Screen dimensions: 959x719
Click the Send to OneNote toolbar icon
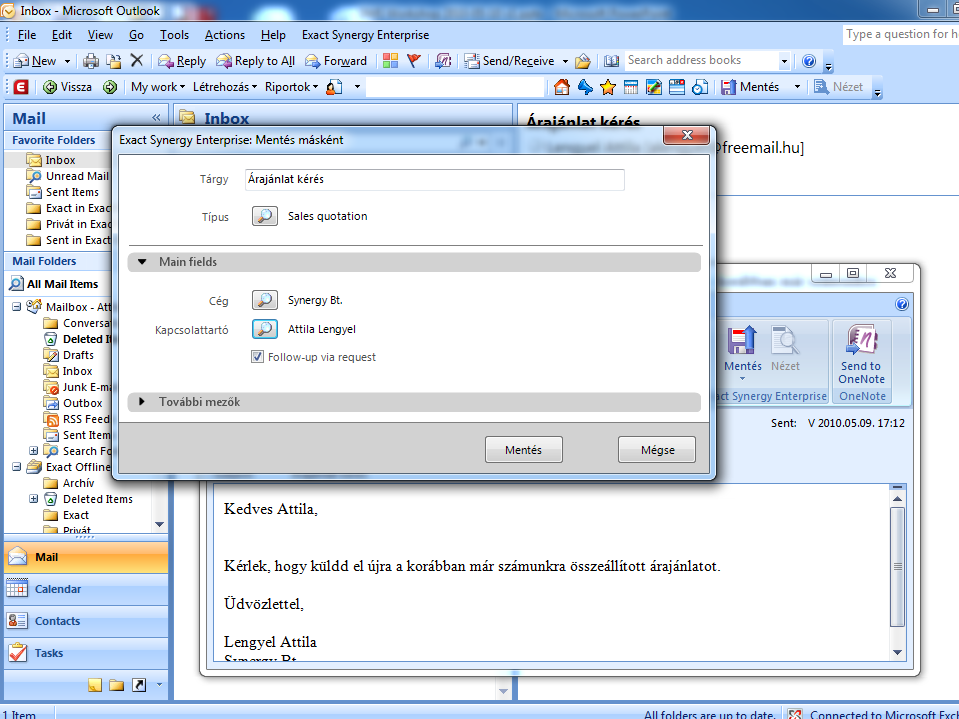tap(443, 61)
